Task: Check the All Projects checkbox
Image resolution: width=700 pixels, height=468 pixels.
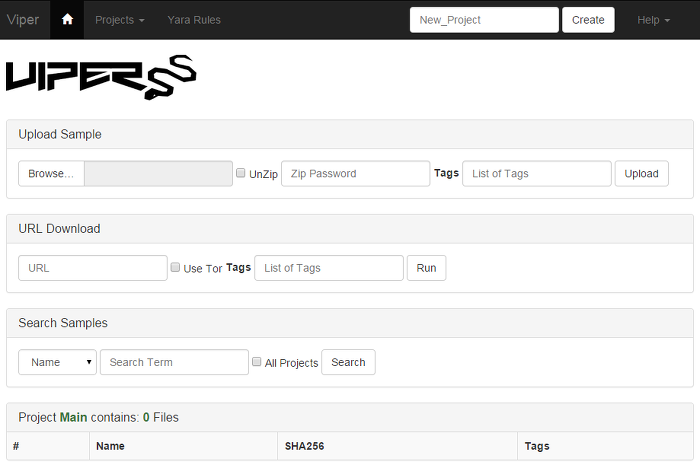Action: [257, 362]
